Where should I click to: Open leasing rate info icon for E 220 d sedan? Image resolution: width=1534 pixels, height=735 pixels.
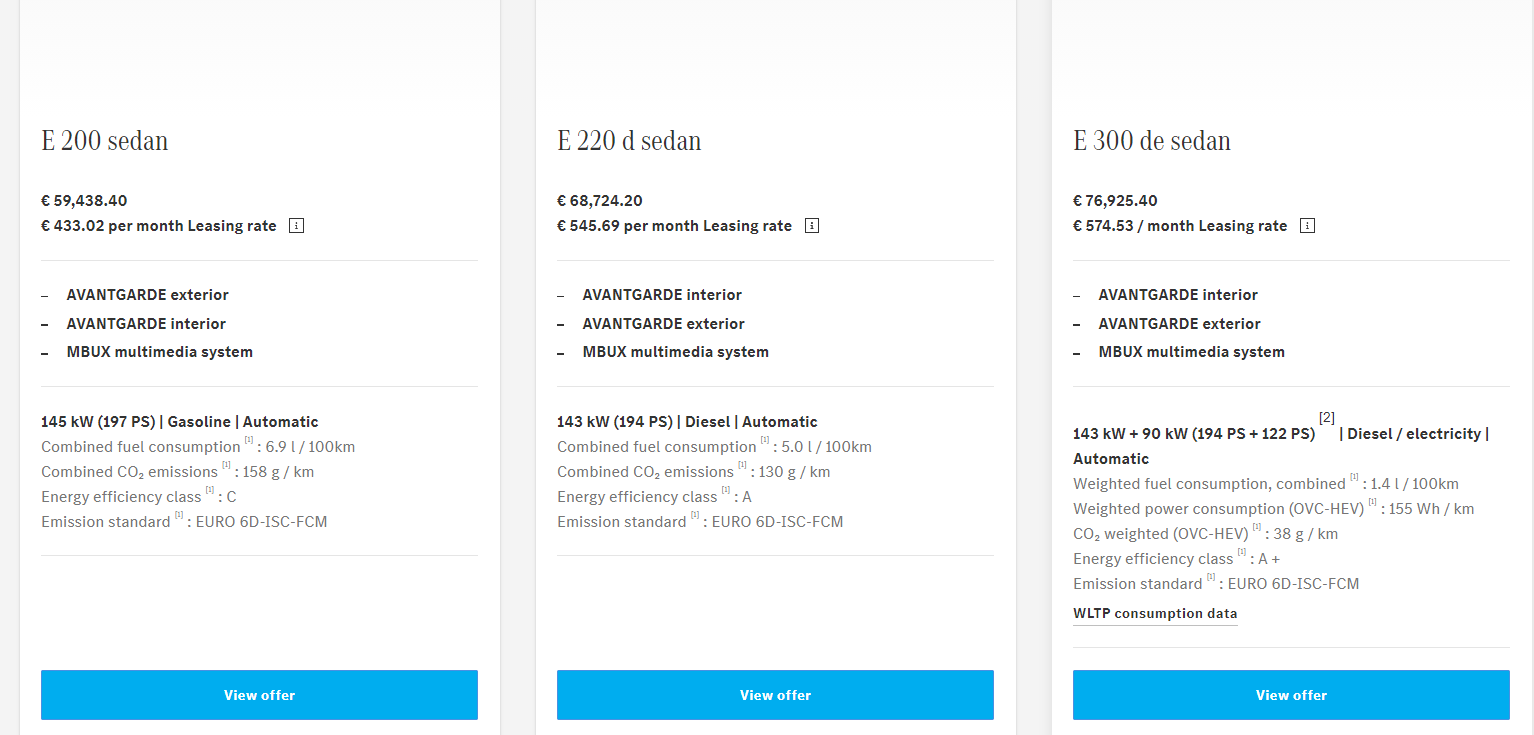(812, 226)
